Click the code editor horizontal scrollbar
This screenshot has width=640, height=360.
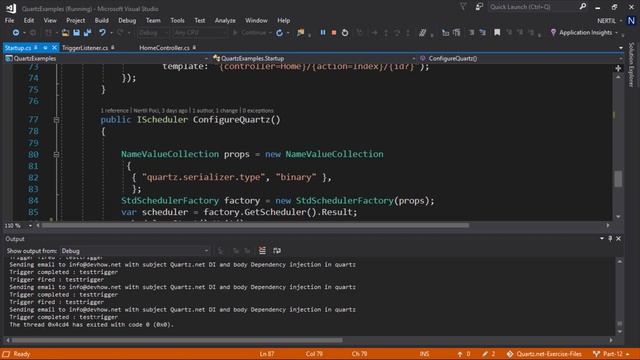click(256, 225)
